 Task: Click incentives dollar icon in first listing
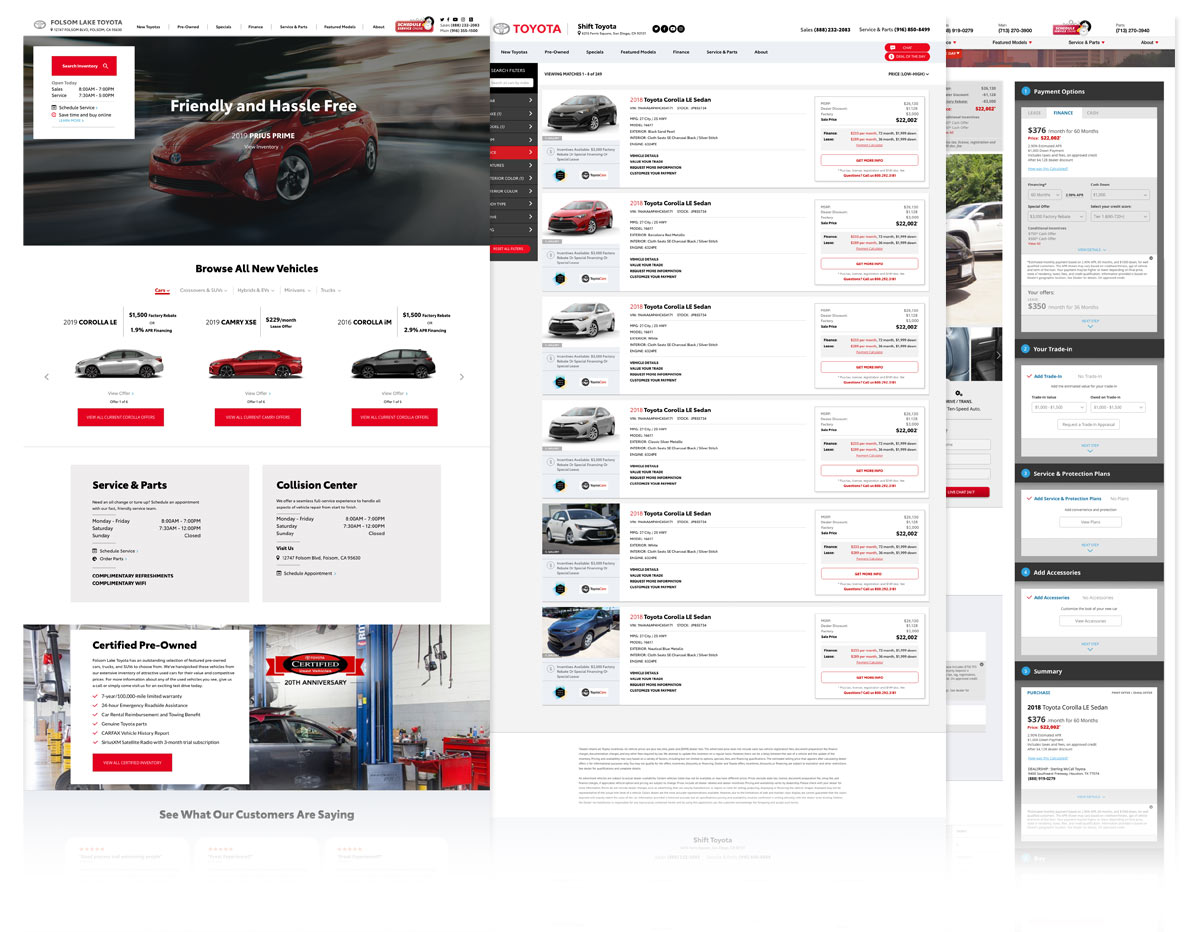tap(551, 152)
